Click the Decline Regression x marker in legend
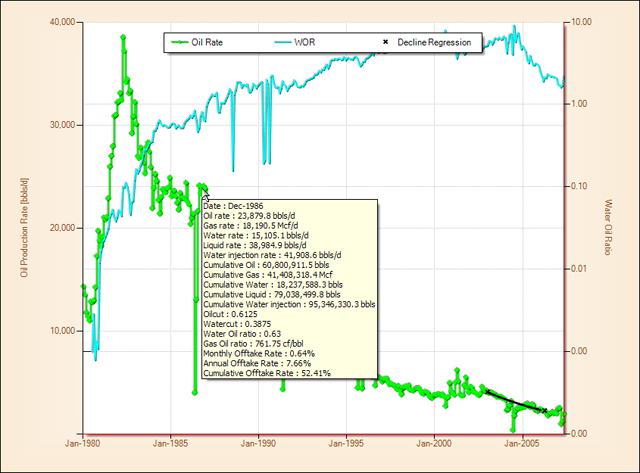Viewport: 640px width, 473px height. click(384, 42)
